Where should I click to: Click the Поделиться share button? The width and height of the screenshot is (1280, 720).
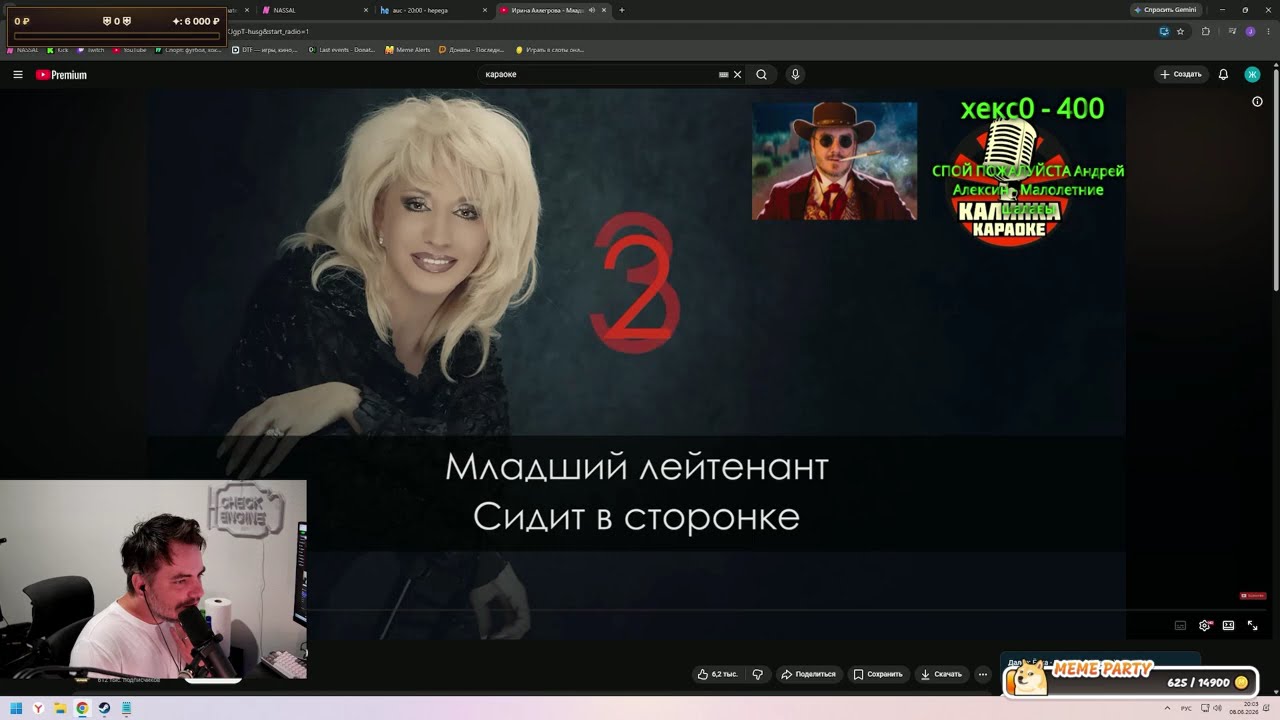coord(808,674)
